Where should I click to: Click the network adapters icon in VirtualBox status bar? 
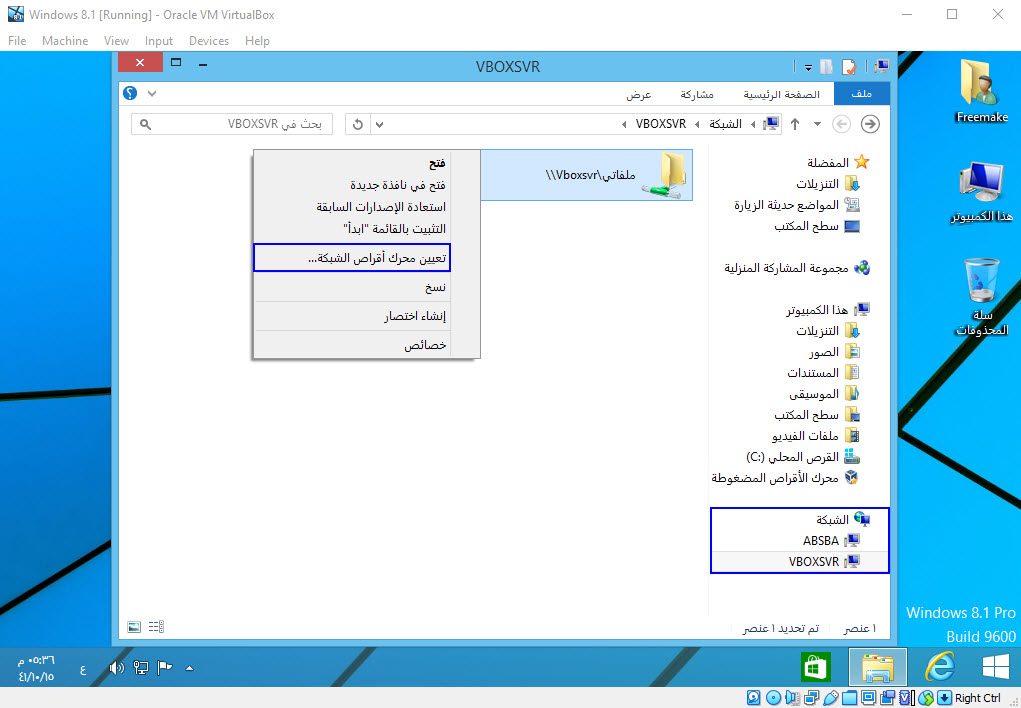click(811, 698)
